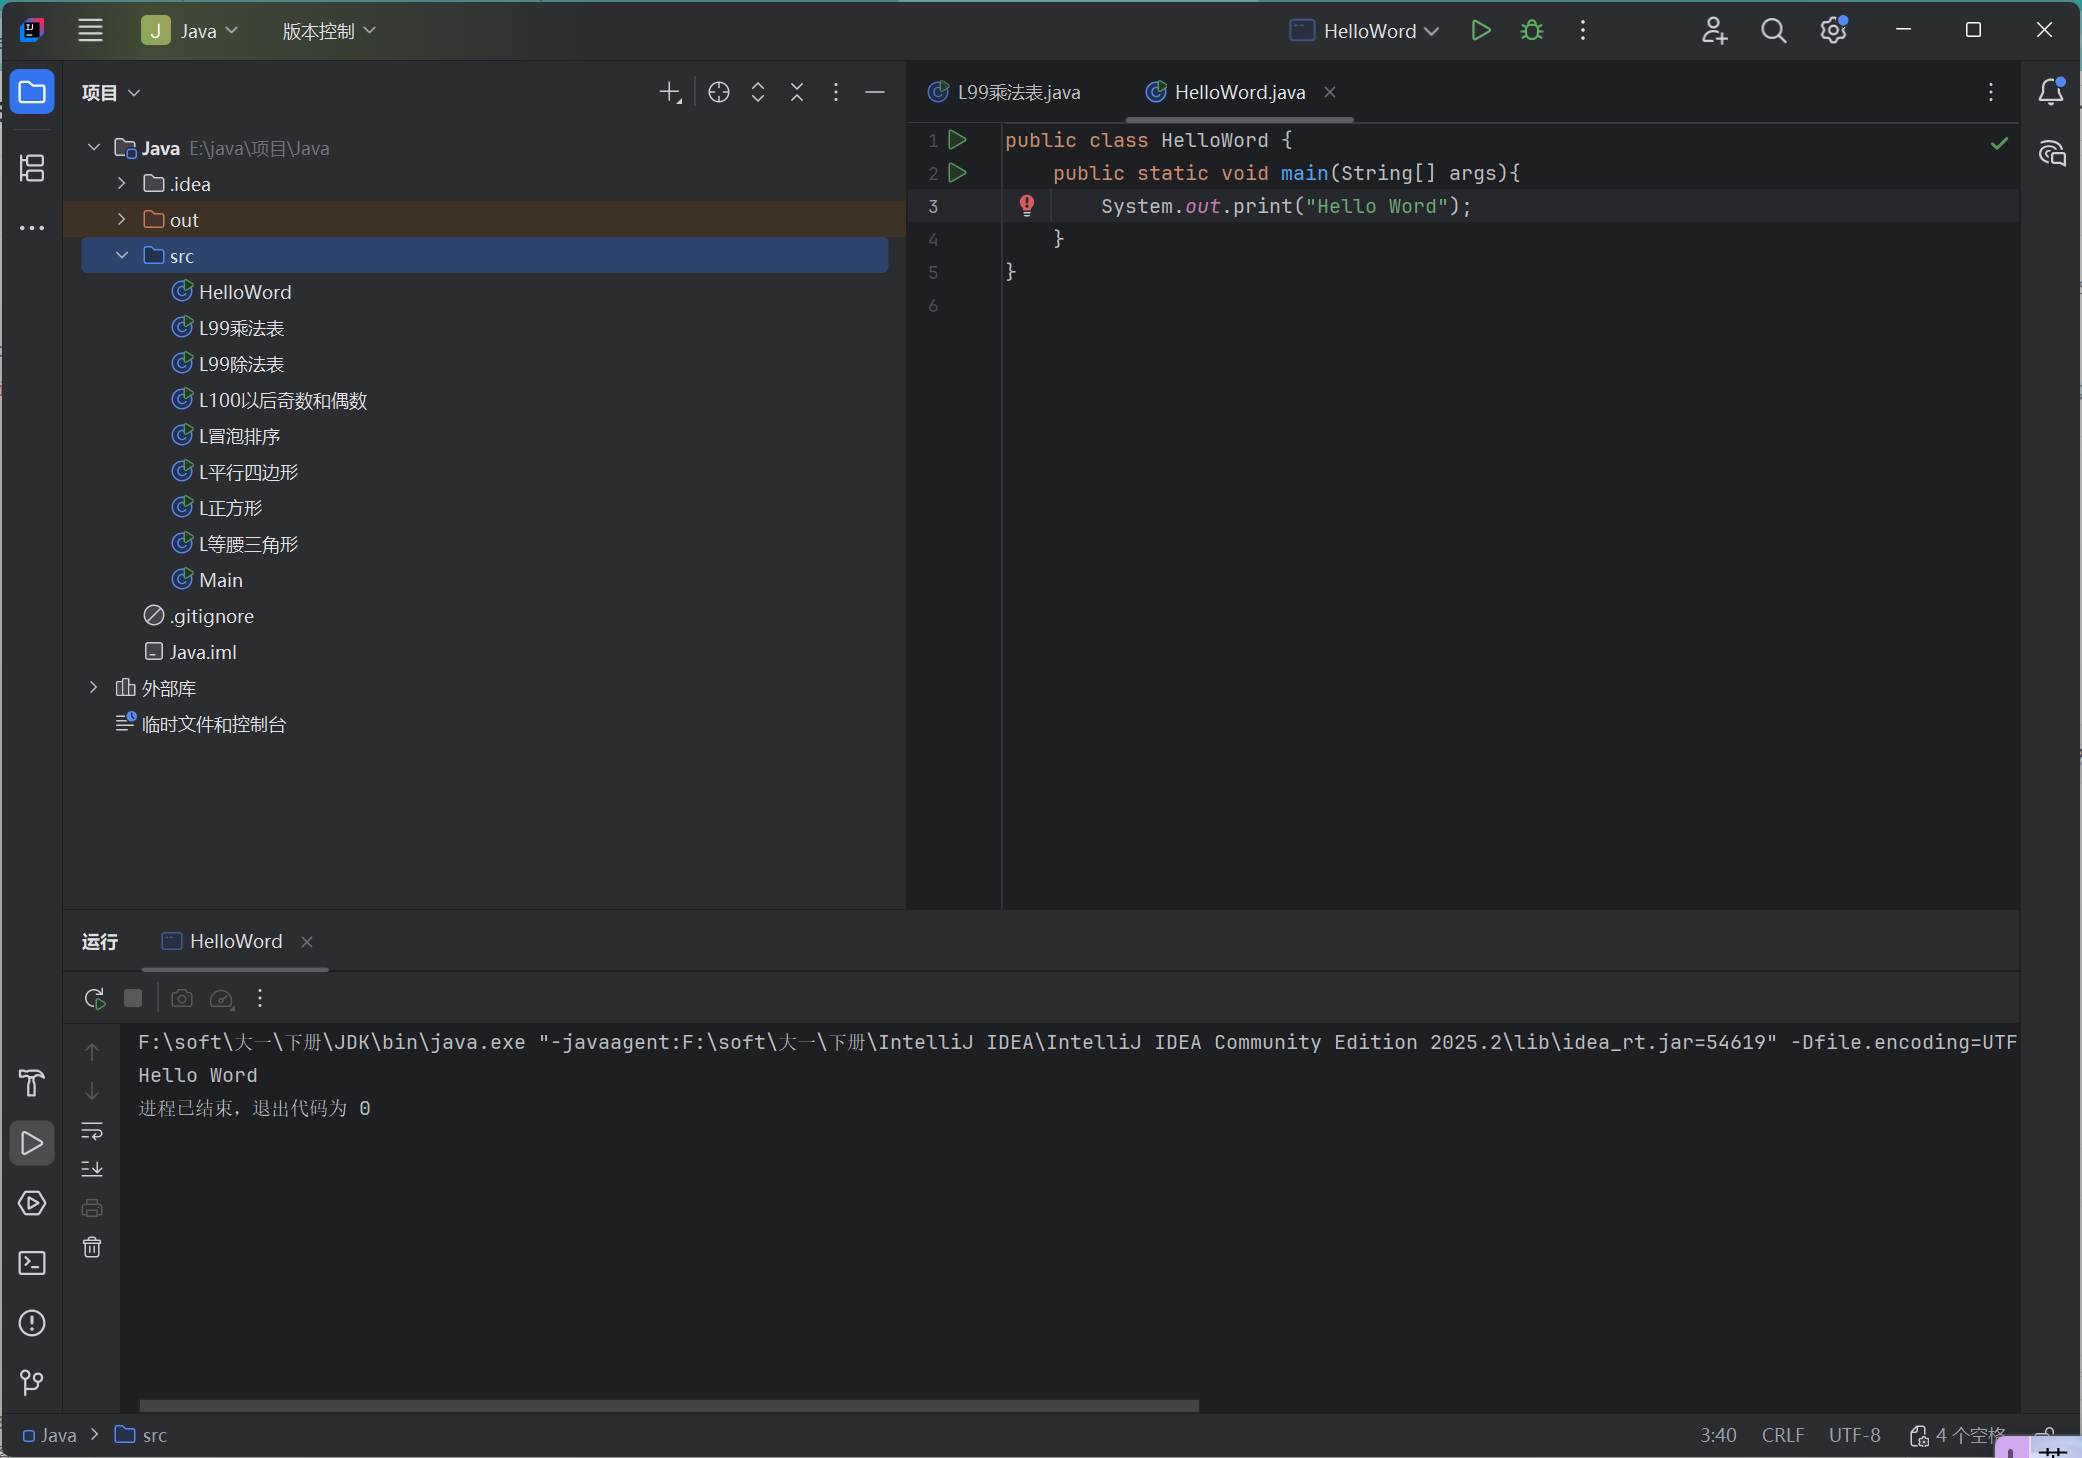Click the CRLF line separator widget

tap(1782, 1435)
